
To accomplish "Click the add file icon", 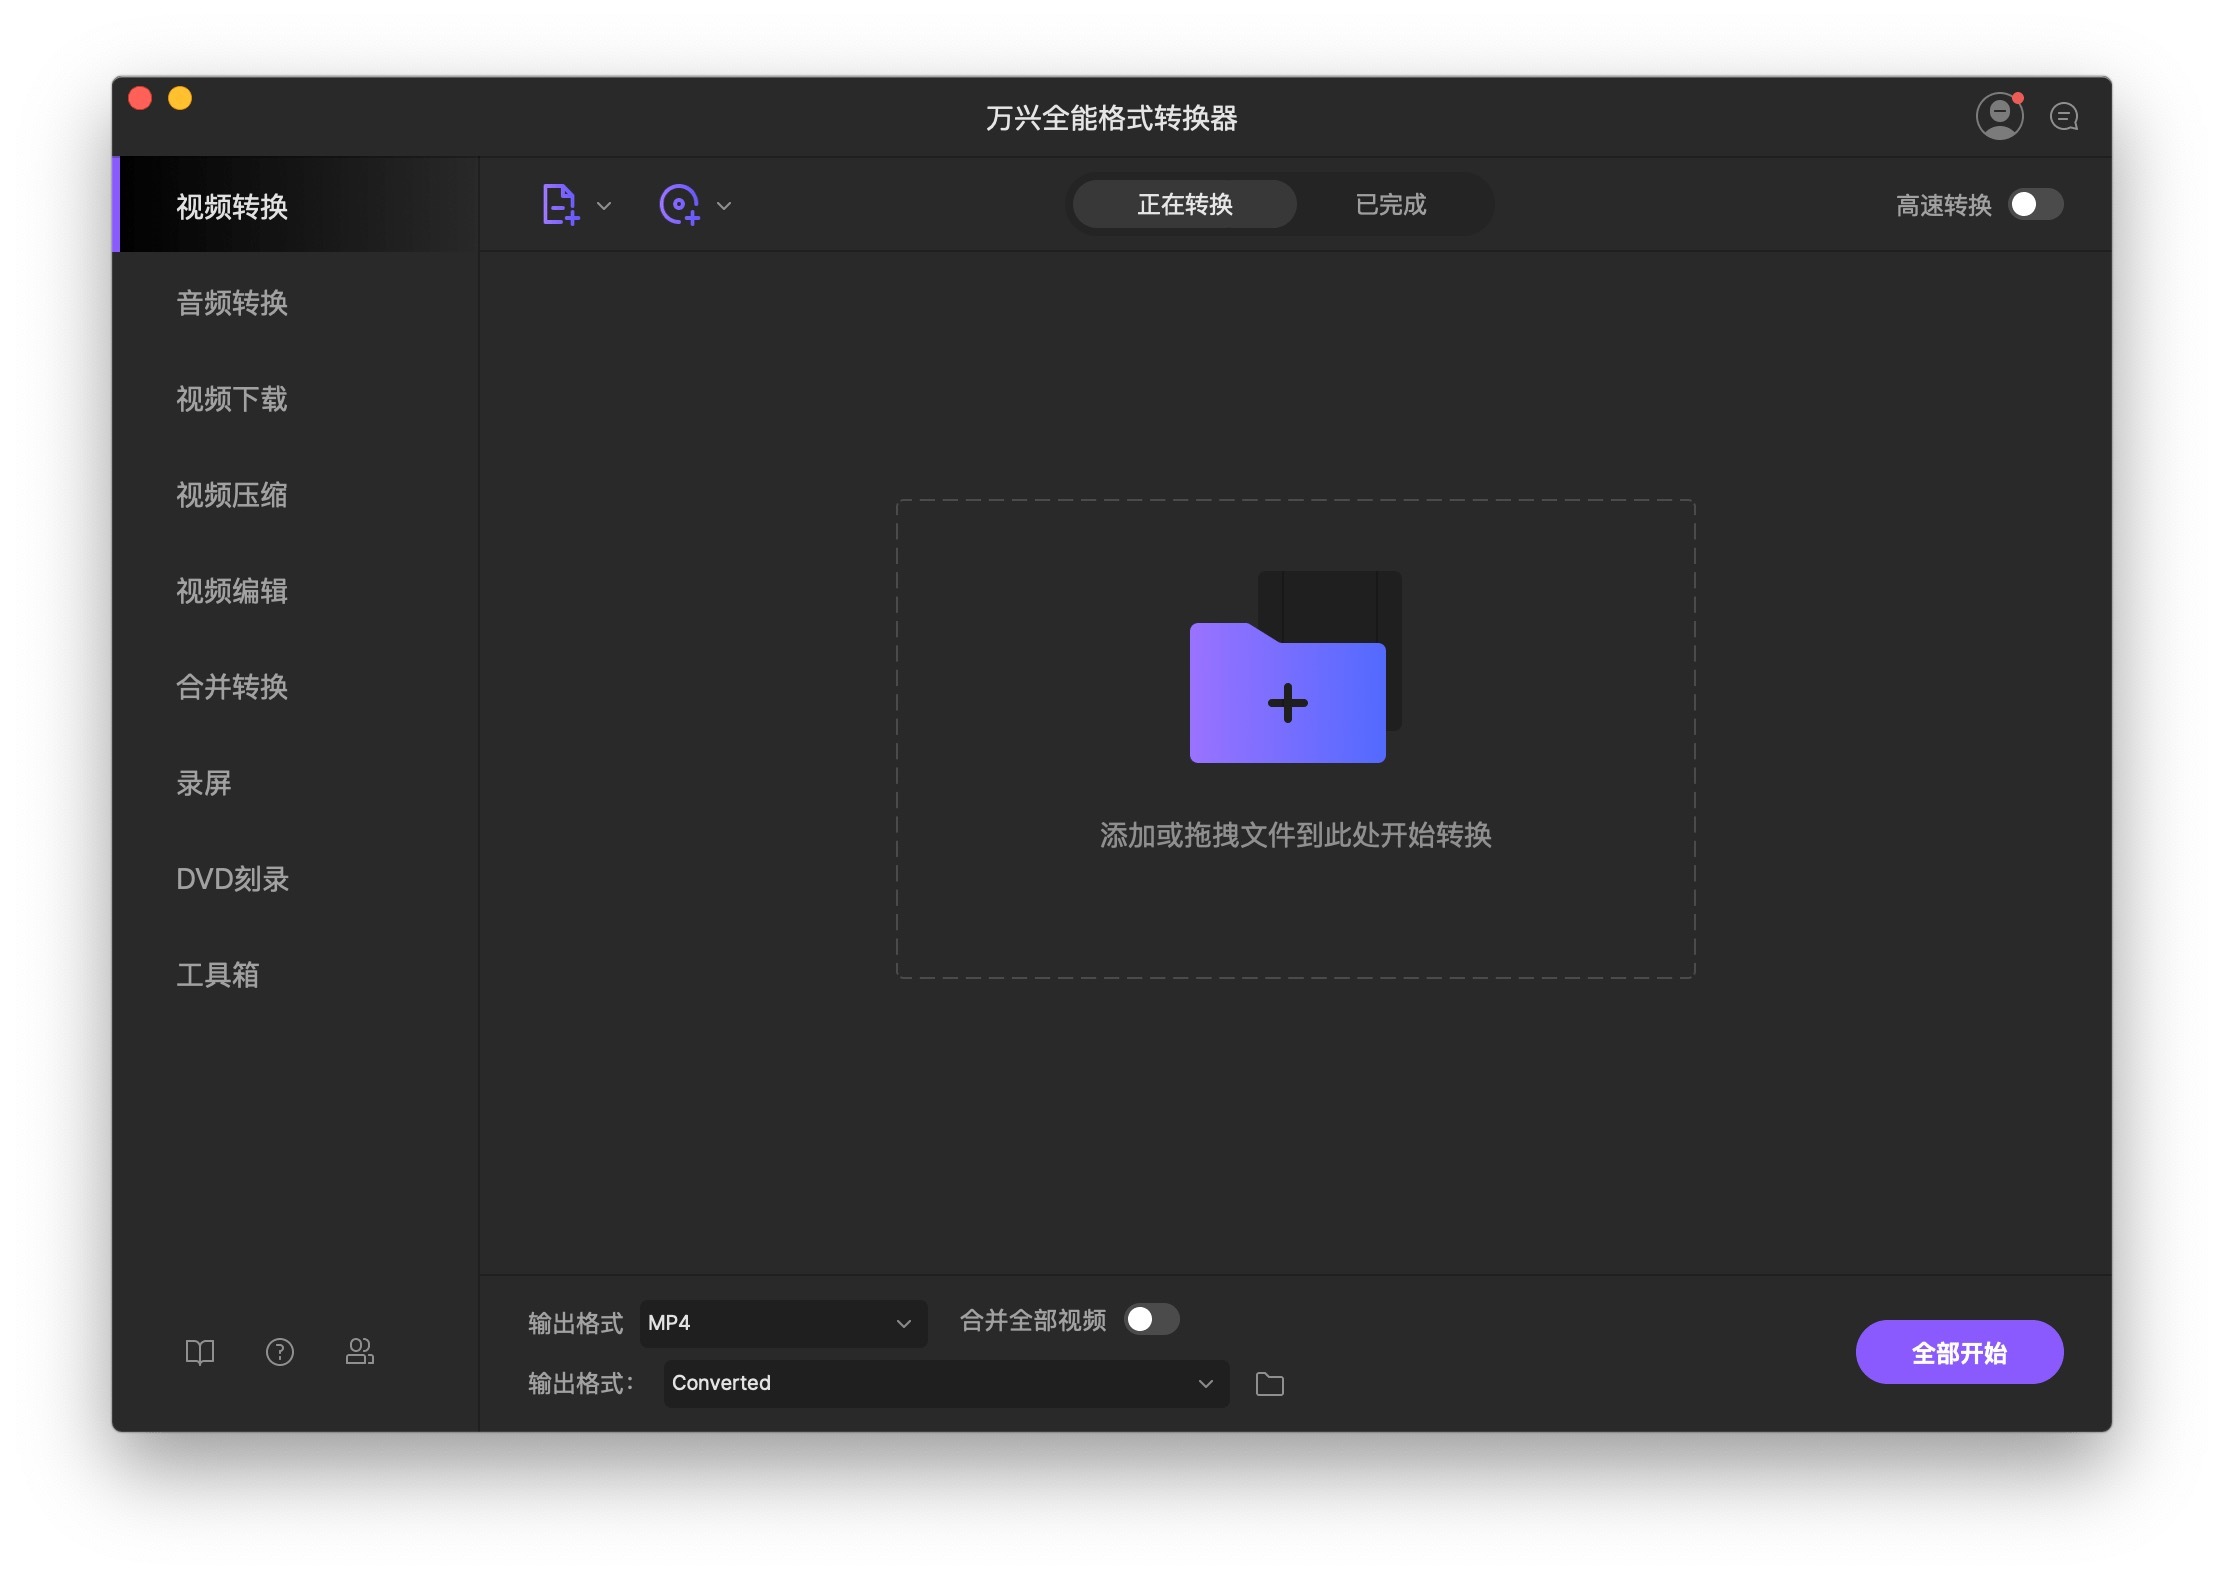I will 560,205.
